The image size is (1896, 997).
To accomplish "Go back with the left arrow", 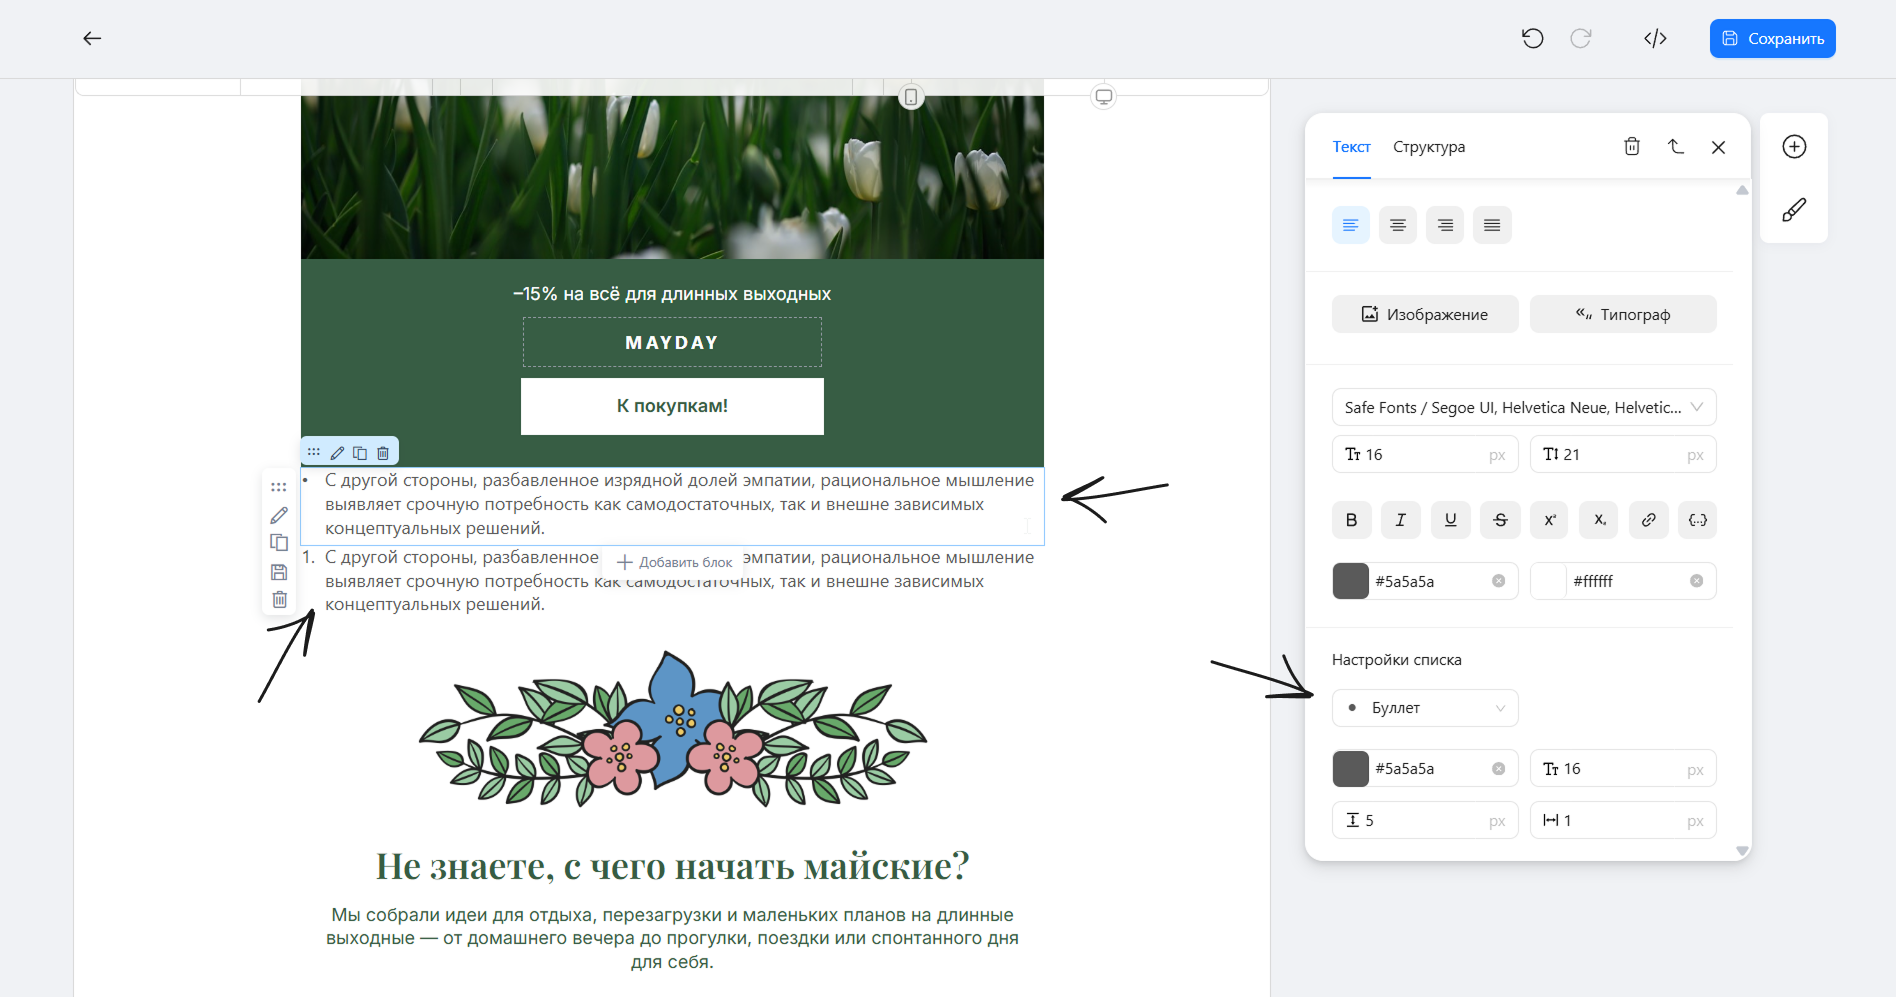I will [92, 39].
